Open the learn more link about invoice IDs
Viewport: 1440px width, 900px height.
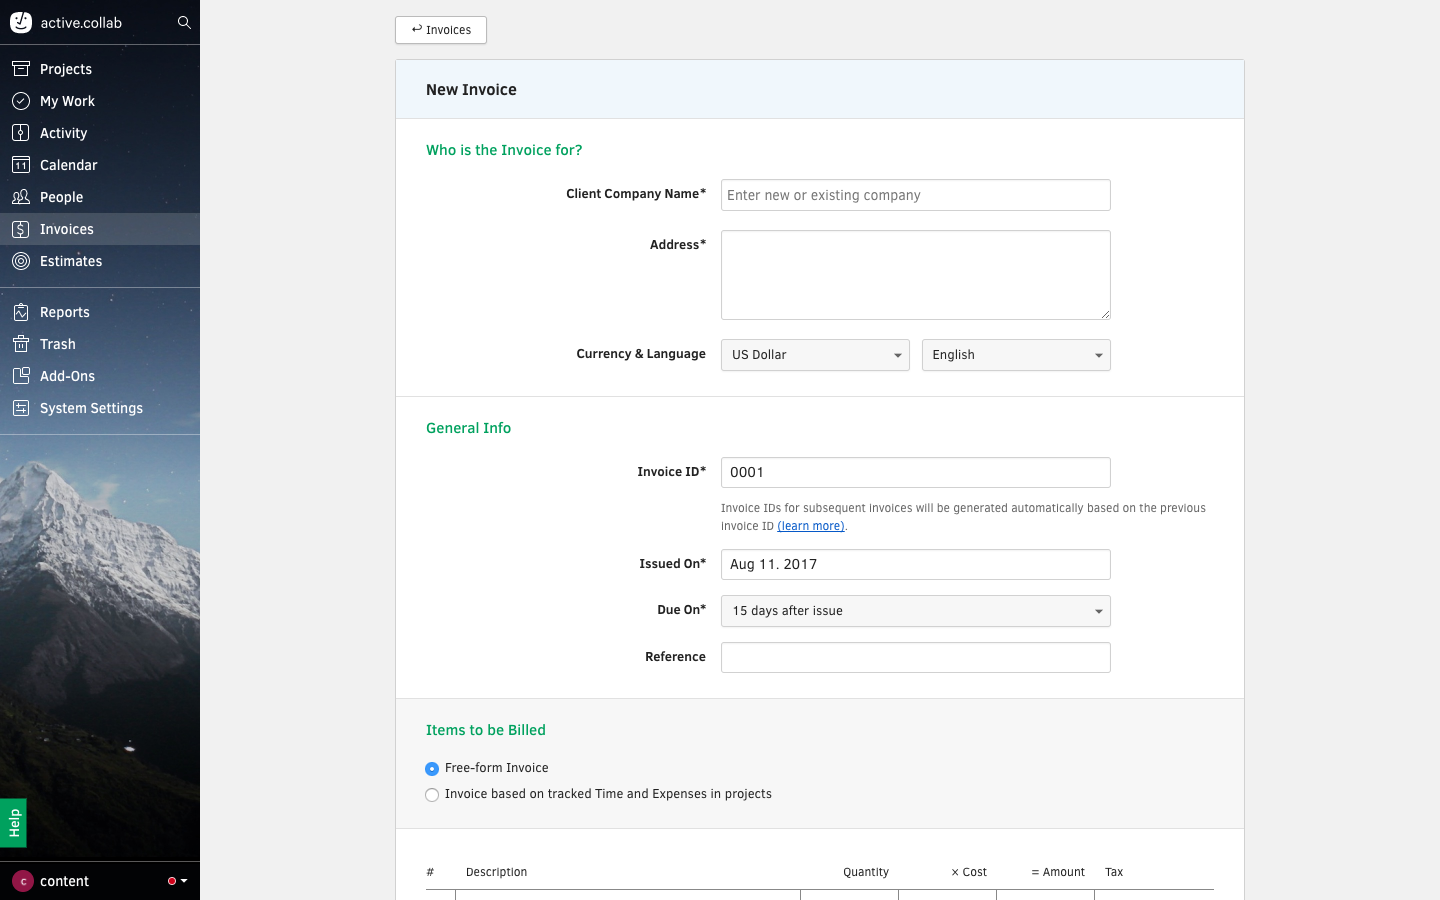(x=810, y=525)
